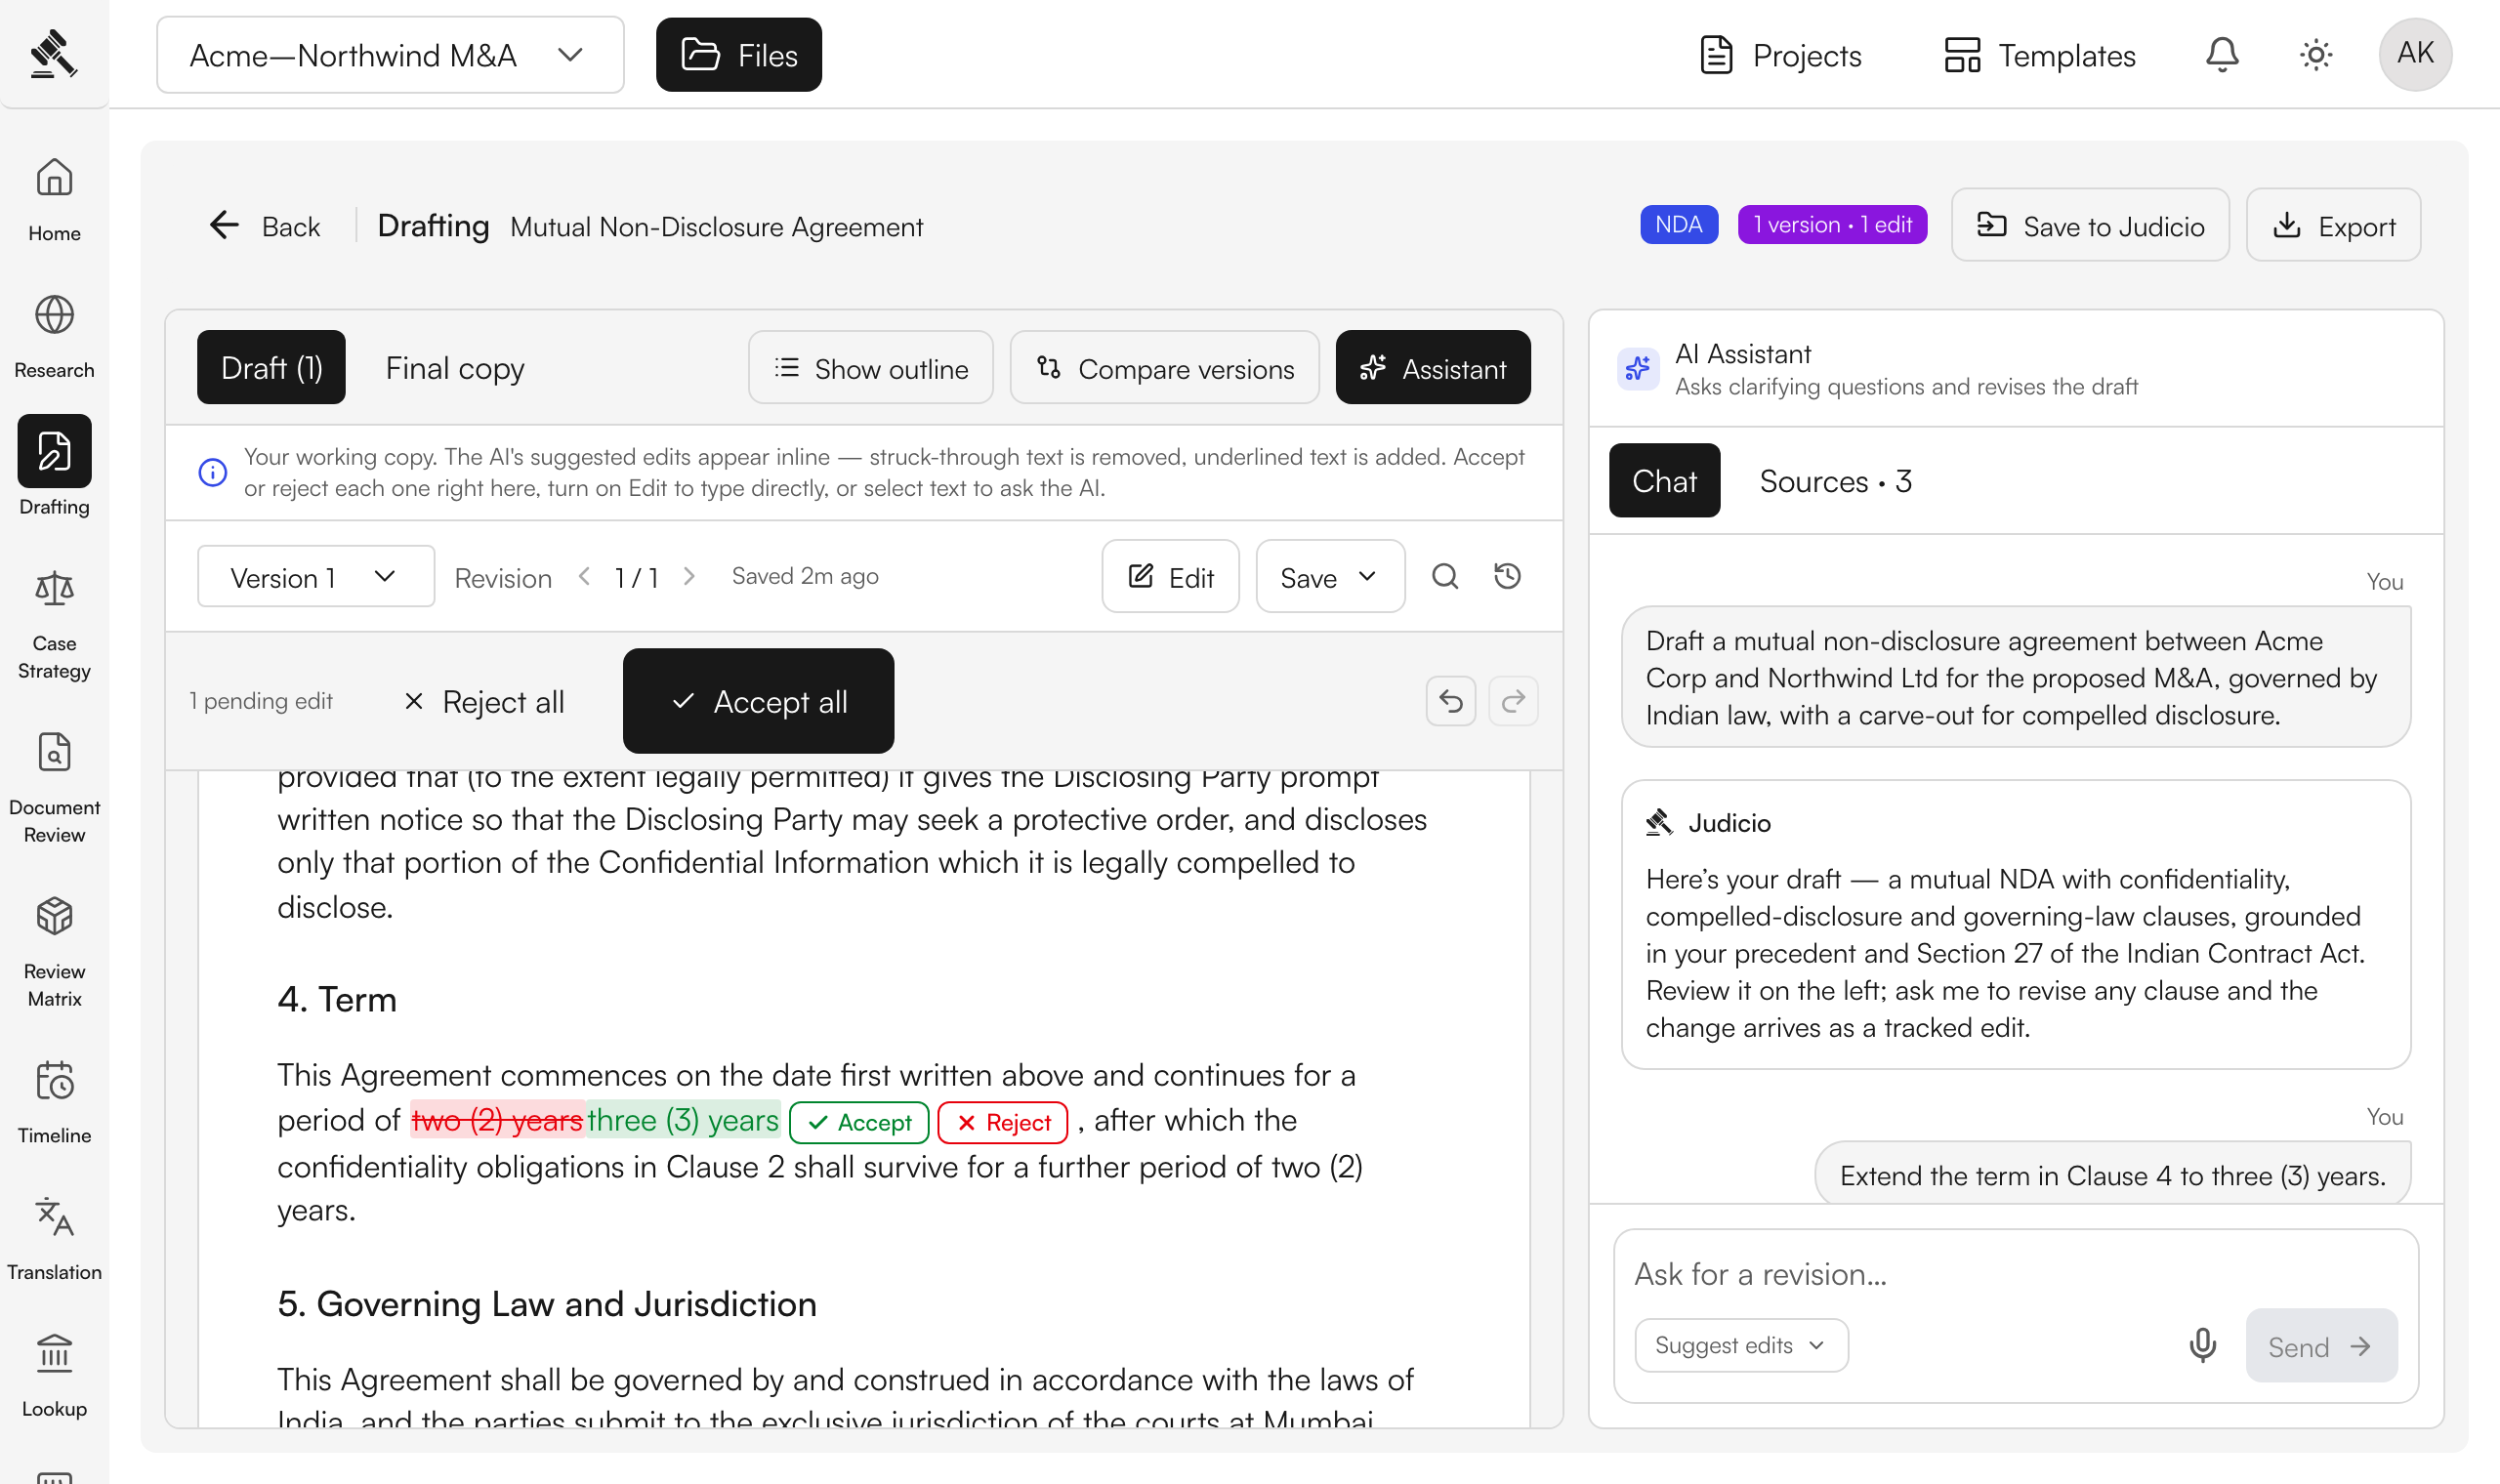Switch to the Final copy tab

455,368
